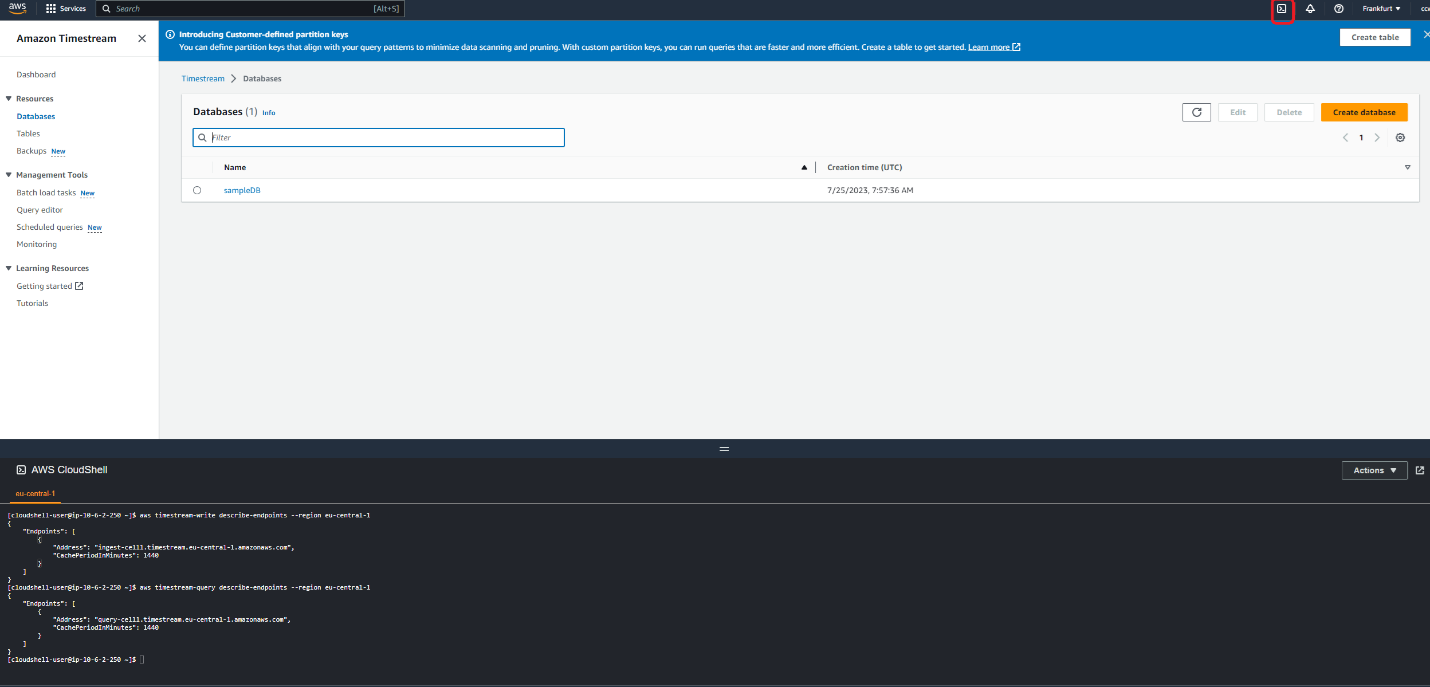Focus the Filter databases input
The height and width of the screenshot is (687, 1430).
point(379,137)
